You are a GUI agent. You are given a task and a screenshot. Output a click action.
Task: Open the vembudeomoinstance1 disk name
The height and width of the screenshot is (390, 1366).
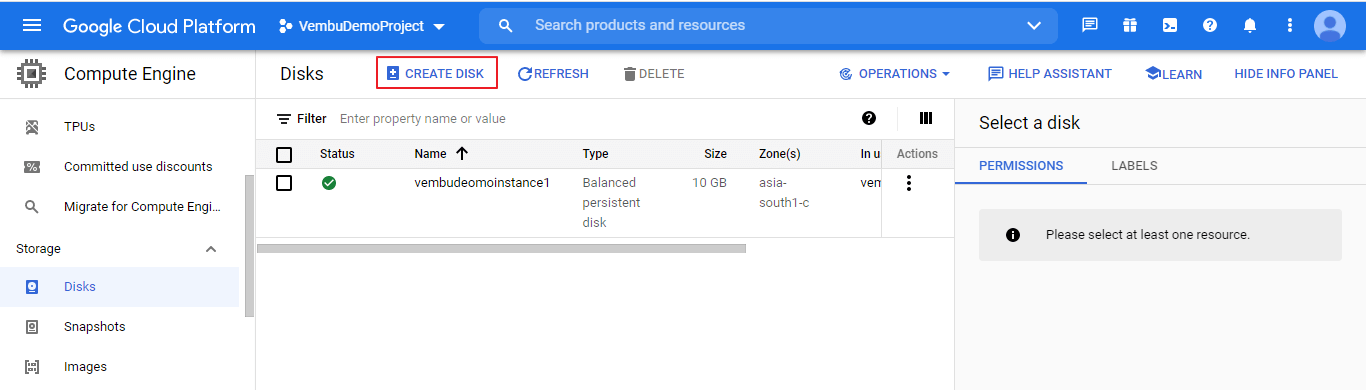pos(482,183)
